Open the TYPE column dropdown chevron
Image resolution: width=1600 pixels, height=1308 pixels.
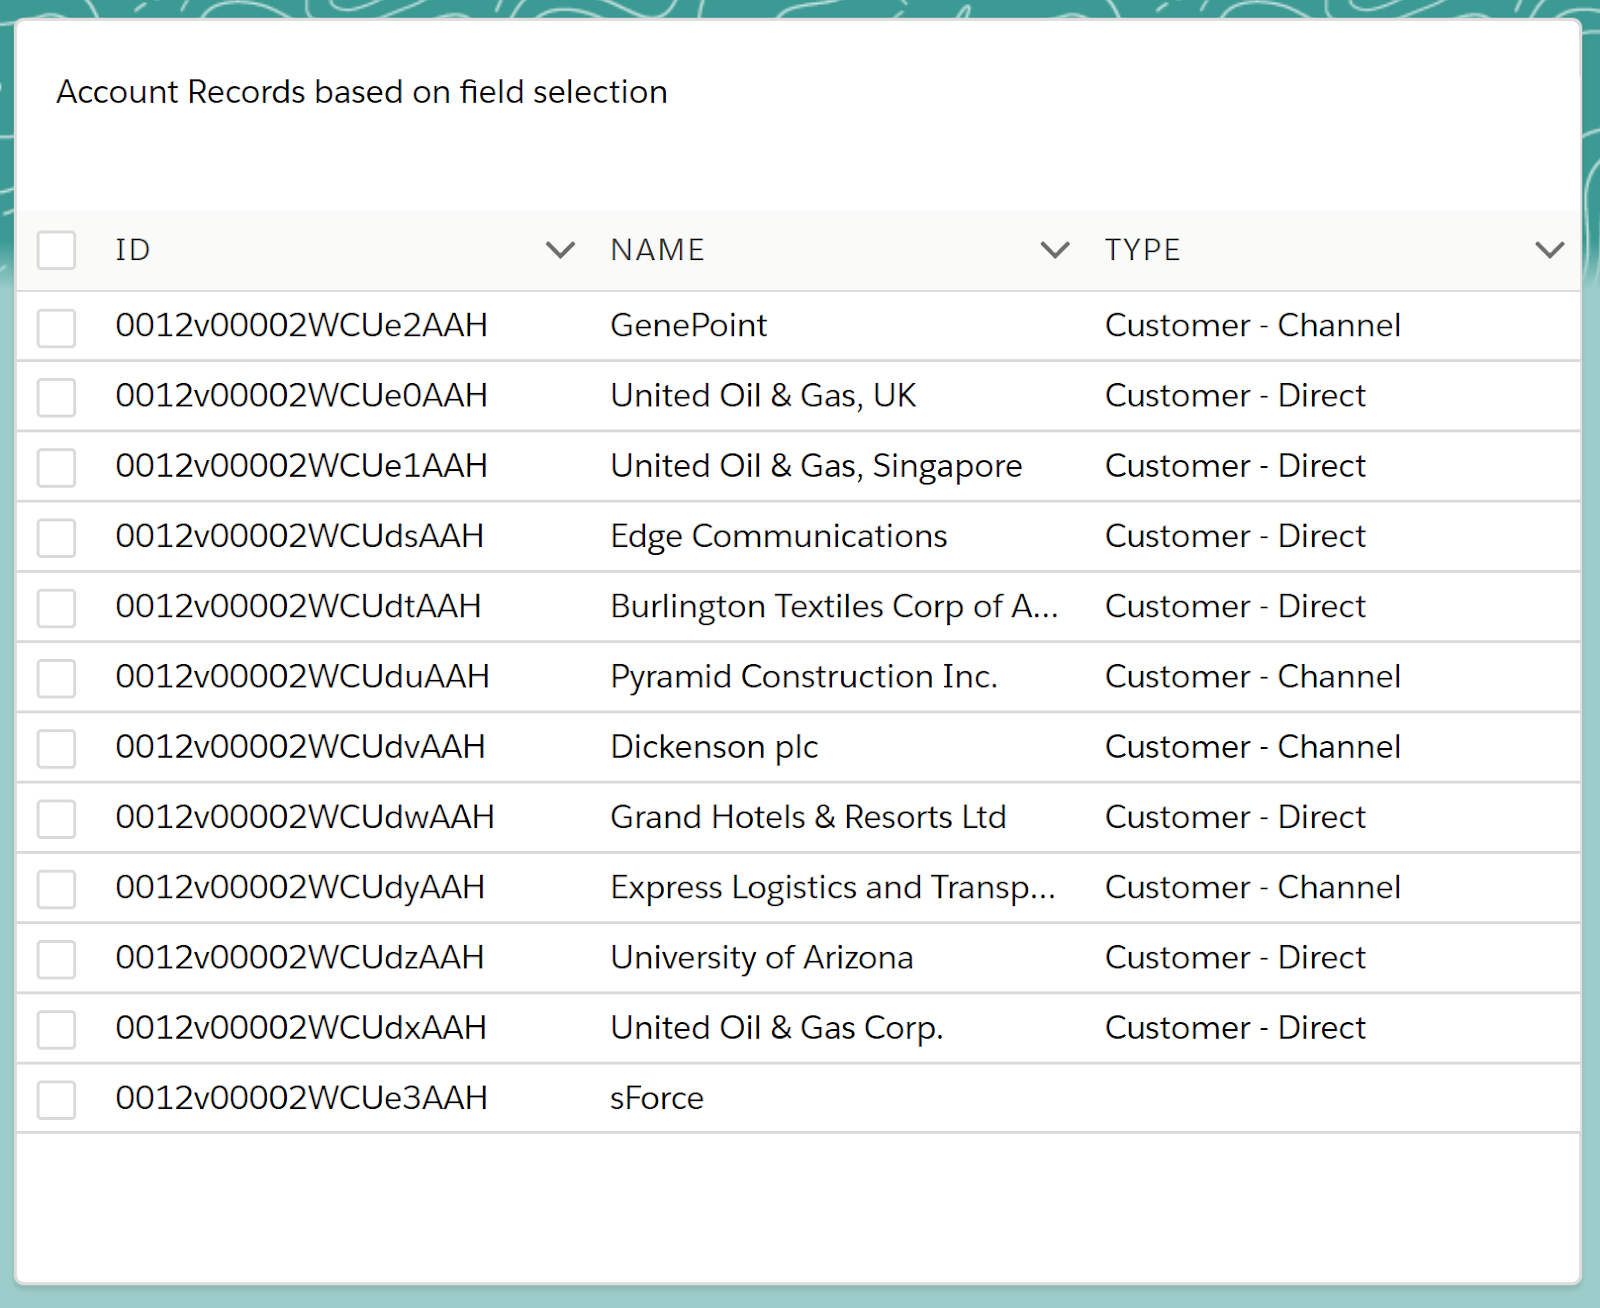click(1549, 250)
